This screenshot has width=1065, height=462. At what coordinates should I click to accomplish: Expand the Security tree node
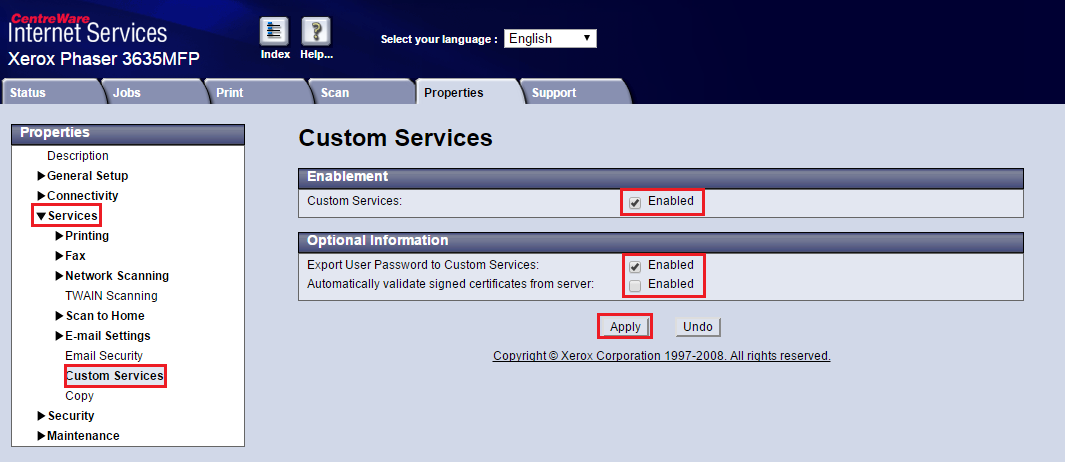click(x=42, y=416)
